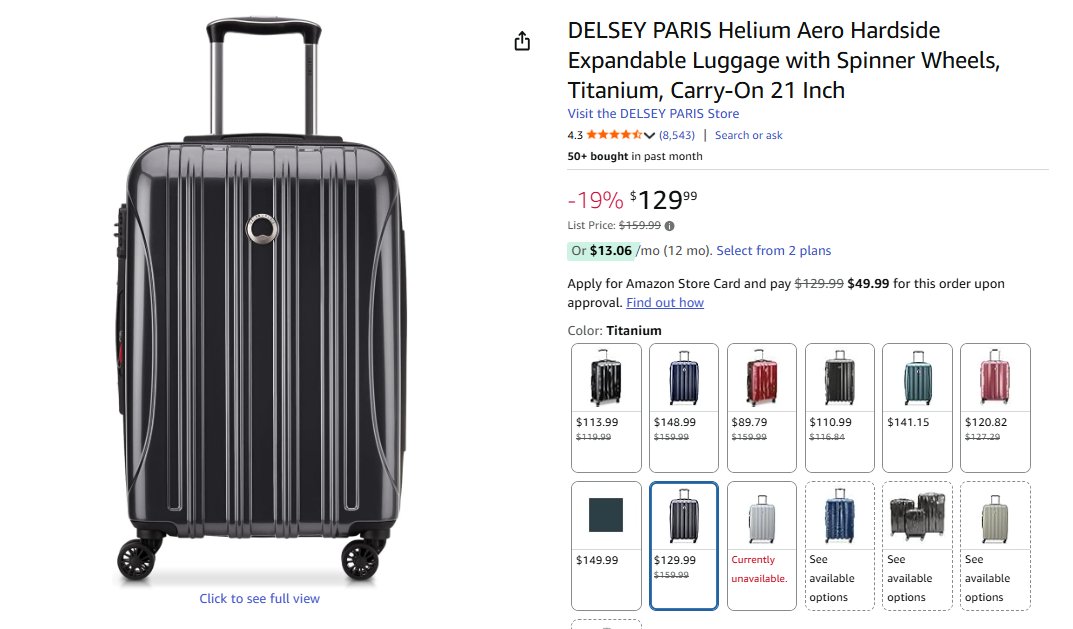Screen dimensions: 1073x629
Task: Choose the navy blue suitcase at $148.99
Action: tap(684, 408)
